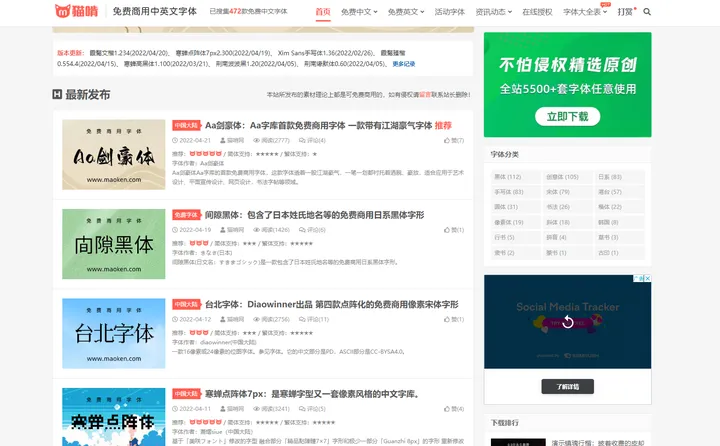Image resolution: width=720 pixels, height=446 pixels.
Task: Open the 字体大全表 dropdown
Action: (x=584, y=12)
